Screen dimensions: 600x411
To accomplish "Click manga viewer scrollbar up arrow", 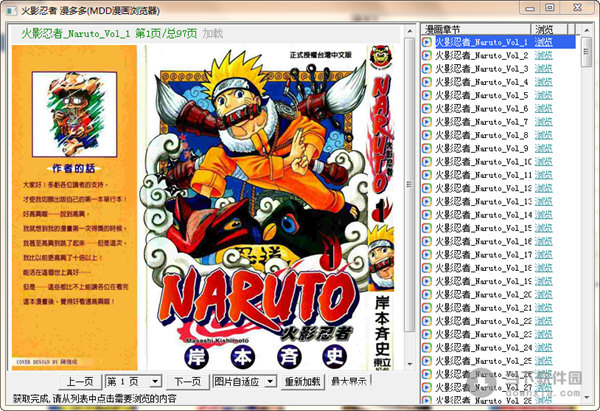I will (x=410, y=31).
